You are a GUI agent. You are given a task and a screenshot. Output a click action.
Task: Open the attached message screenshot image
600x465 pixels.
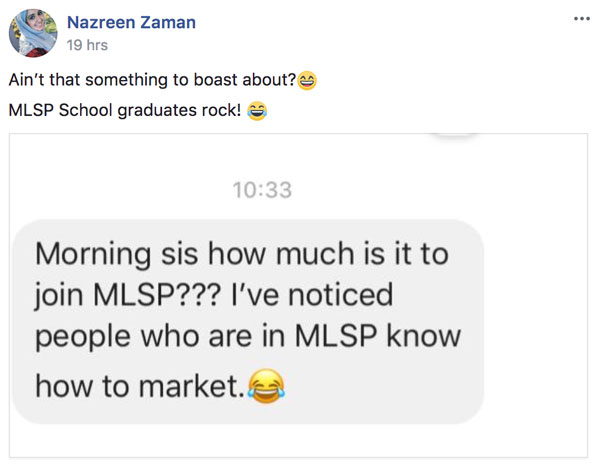pyautogui.click(x=298, y=295)
